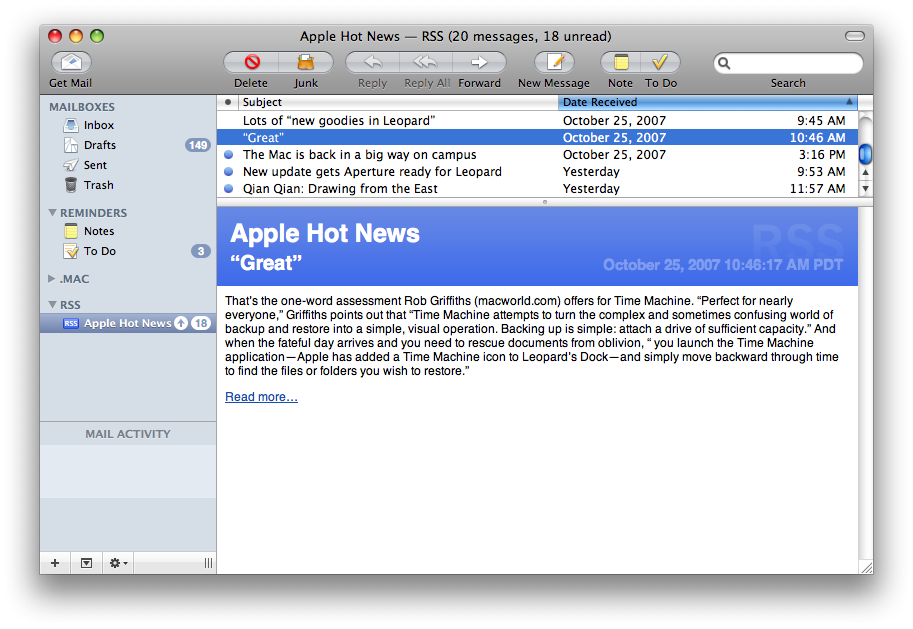Sort messages by Date Received column

709,103
